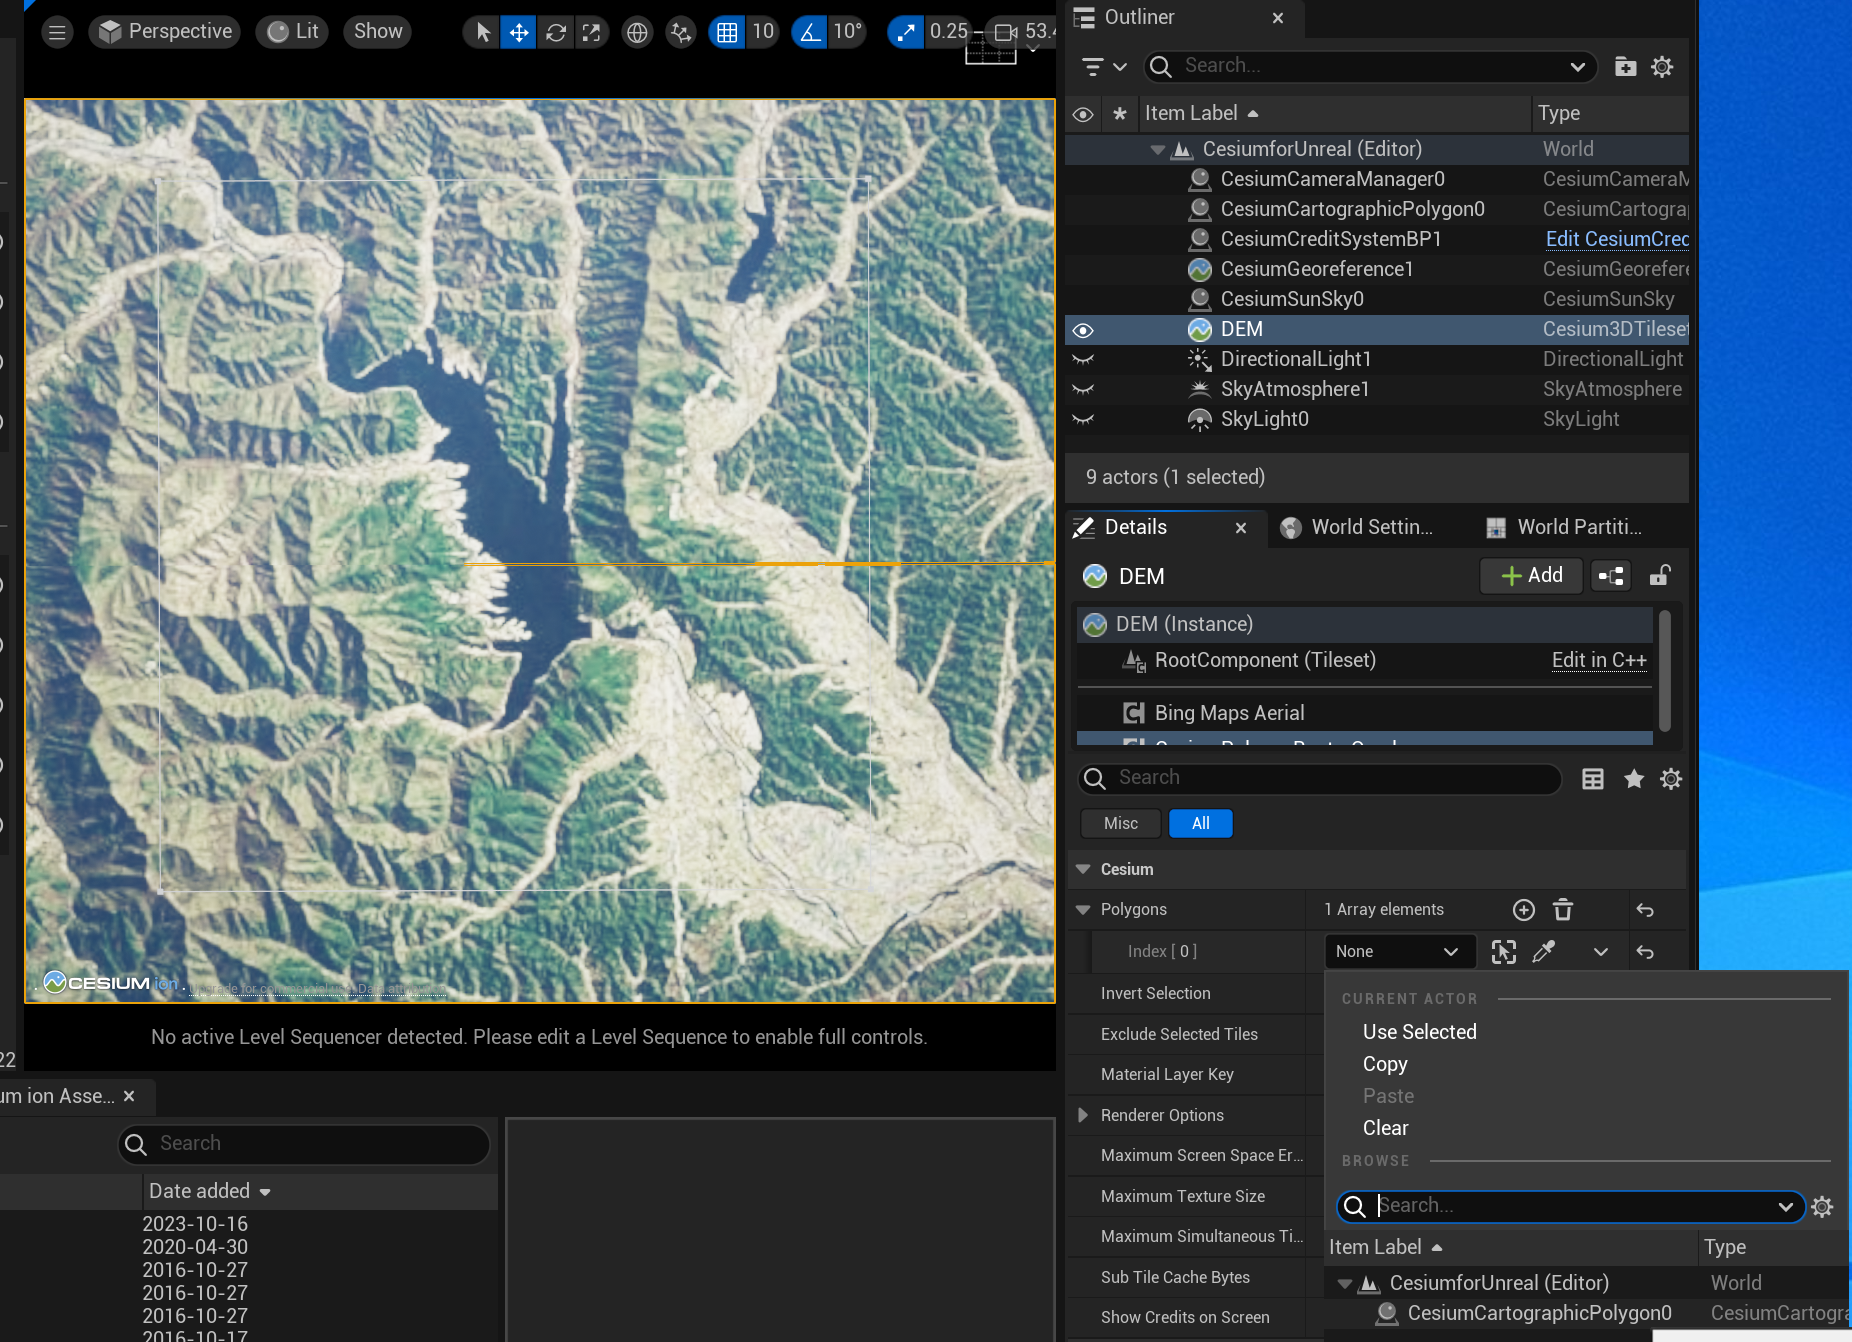Toggle rotation angle snapping icon
Screen dimensions: 1852x1342
click(810, 32)
